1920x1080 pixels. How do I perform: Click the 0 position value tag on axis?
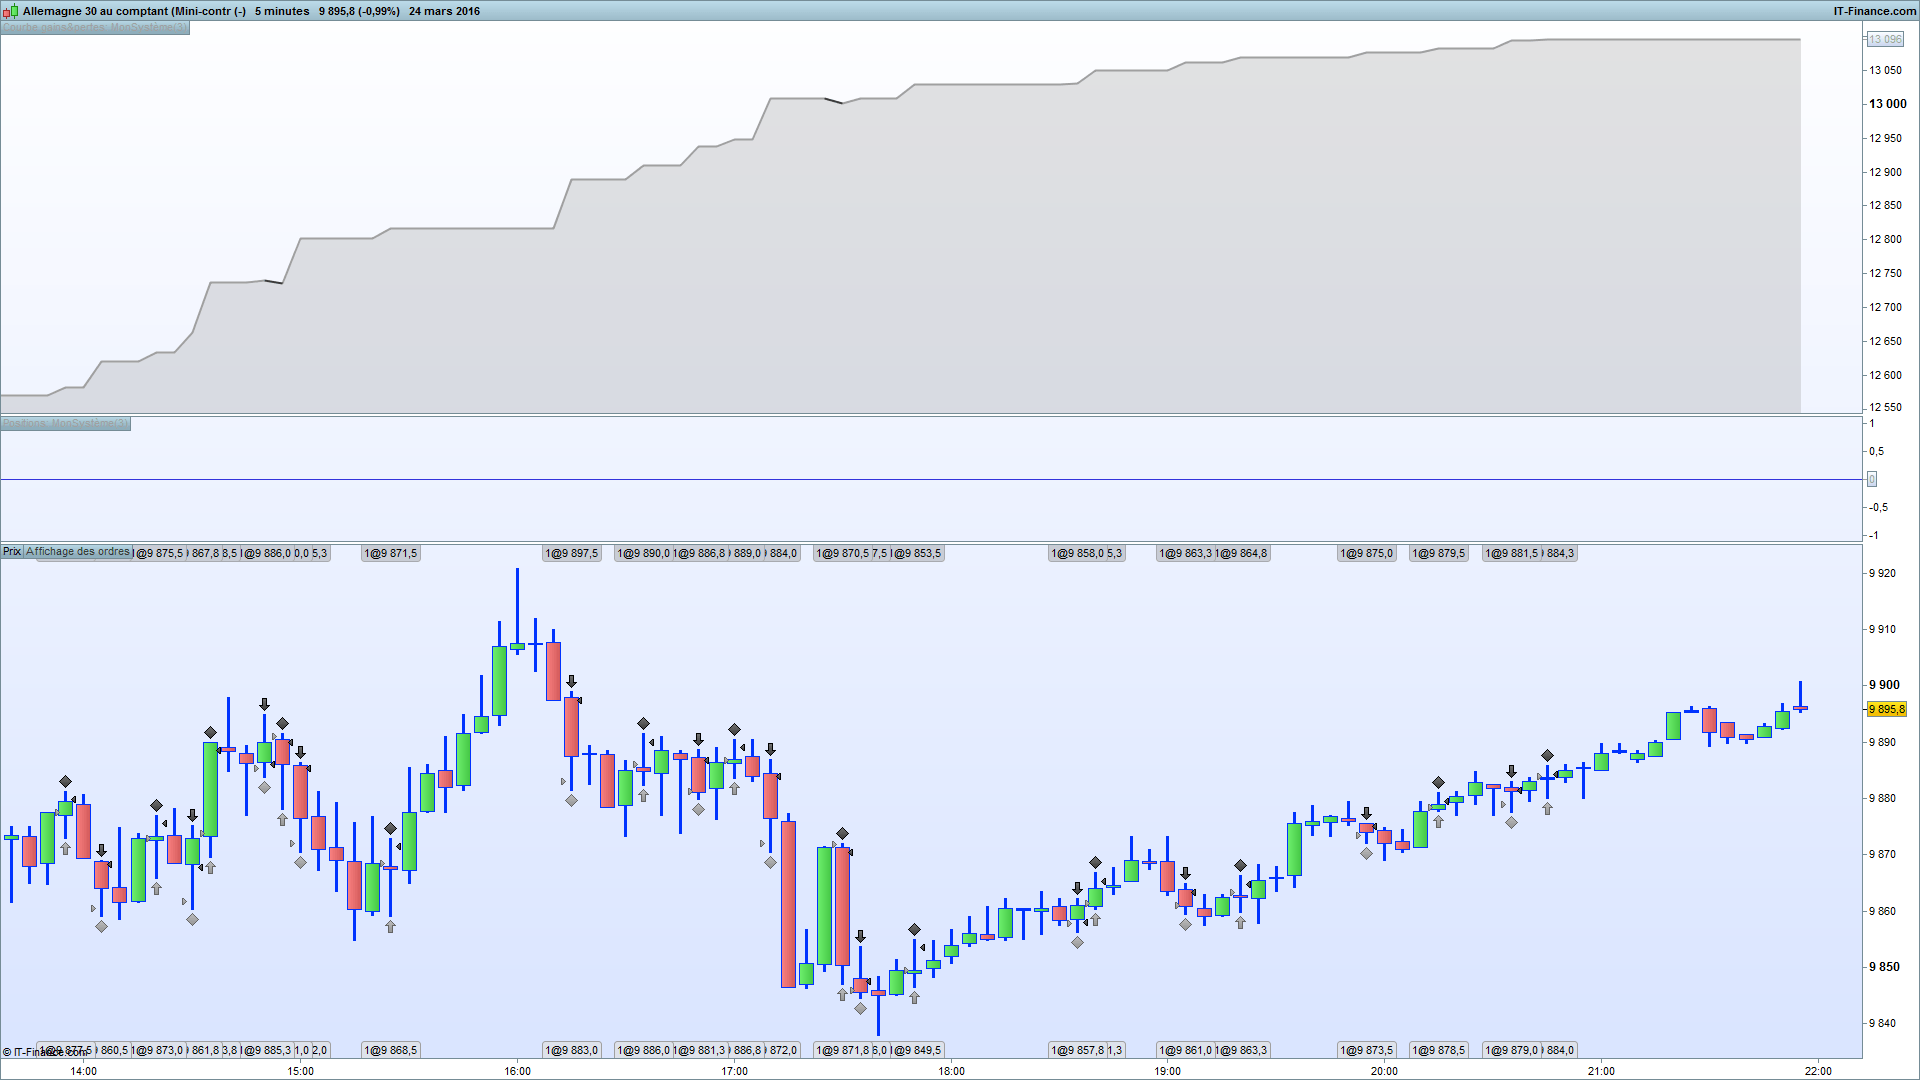1872,480
